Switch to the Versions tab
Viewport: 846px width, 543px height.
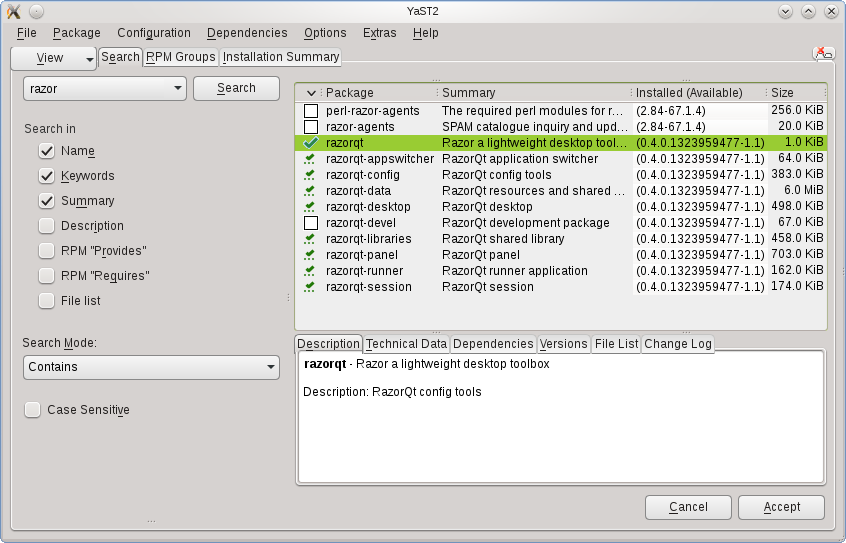click(563, 344)
